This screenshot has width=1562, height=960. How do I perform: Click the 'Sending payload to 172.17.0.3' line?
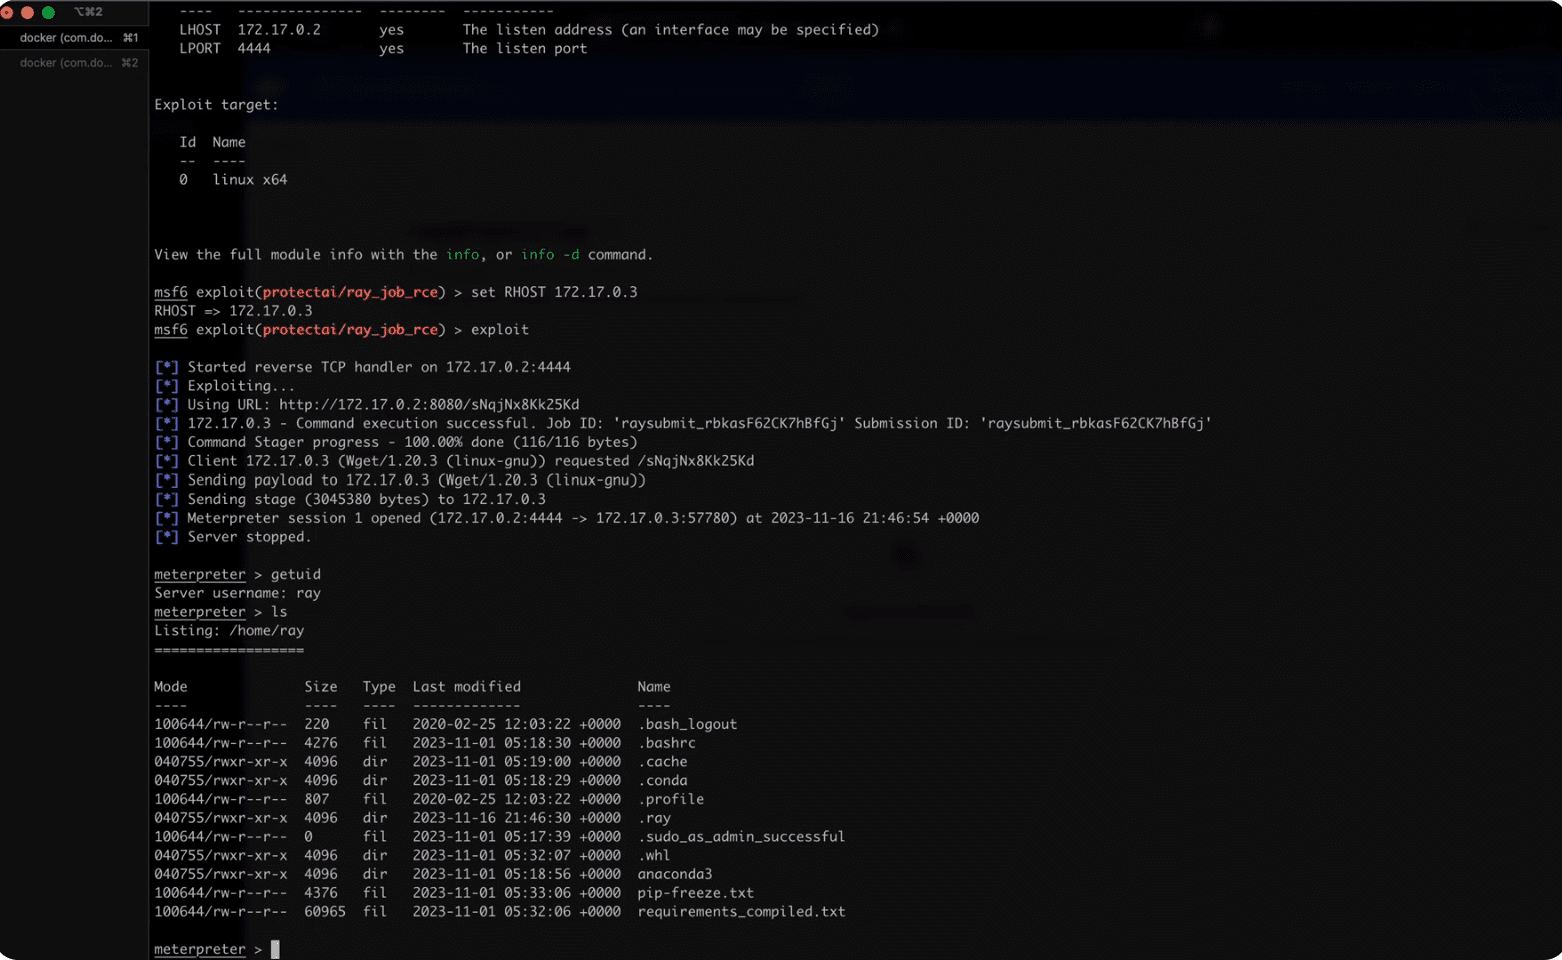(x=400, y=480)
